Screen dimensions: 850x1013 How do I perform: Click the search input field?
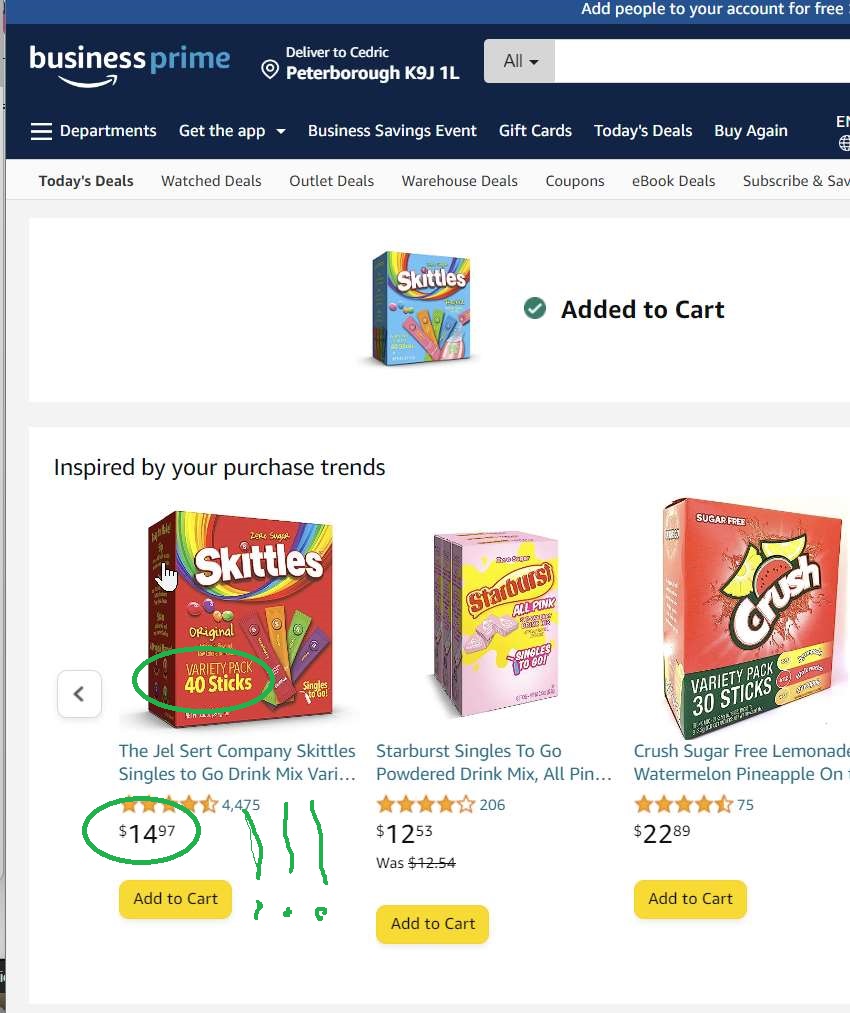click(700, 61)
